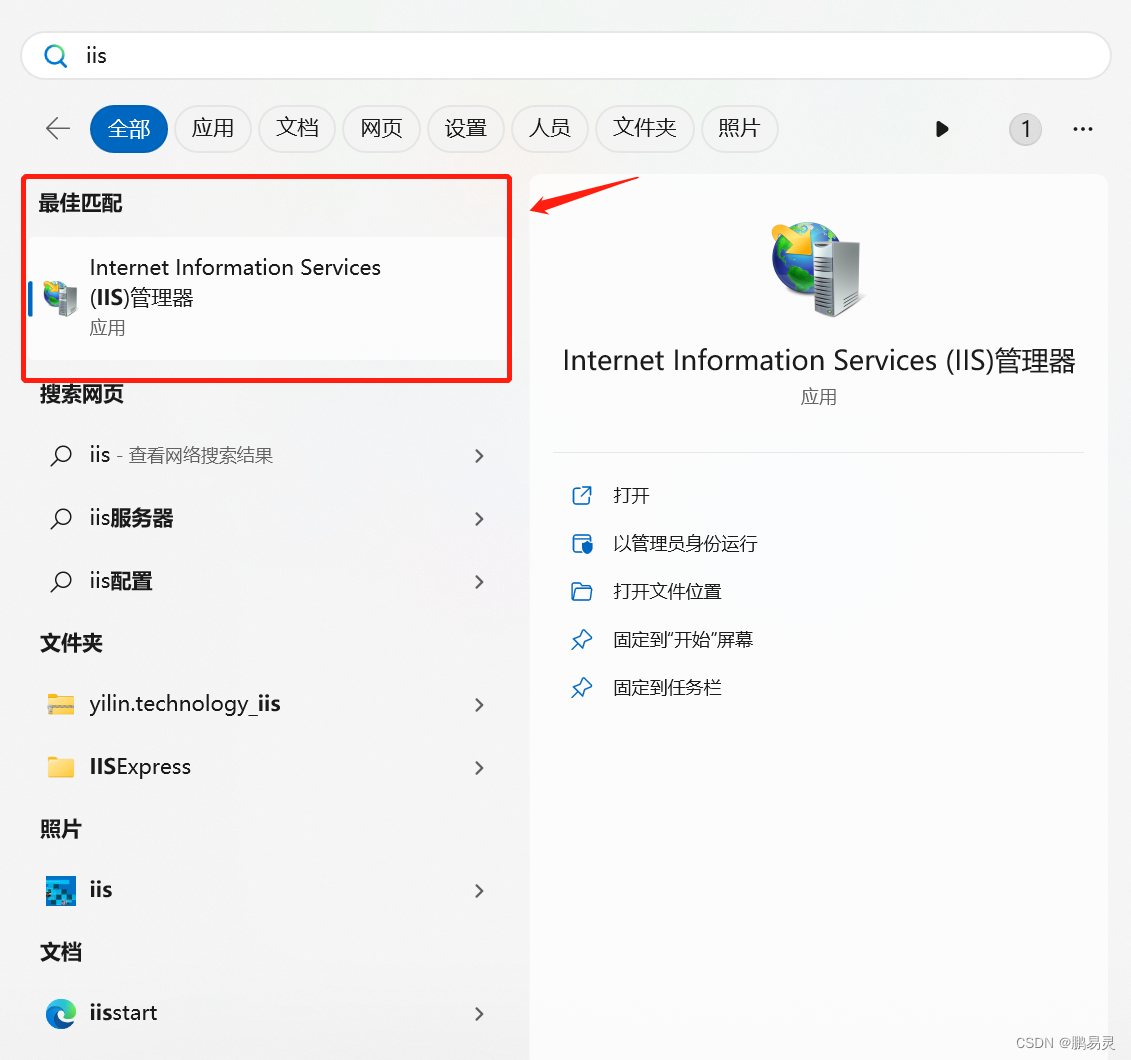Switch to the 设置 filter tab

[465, 128]
